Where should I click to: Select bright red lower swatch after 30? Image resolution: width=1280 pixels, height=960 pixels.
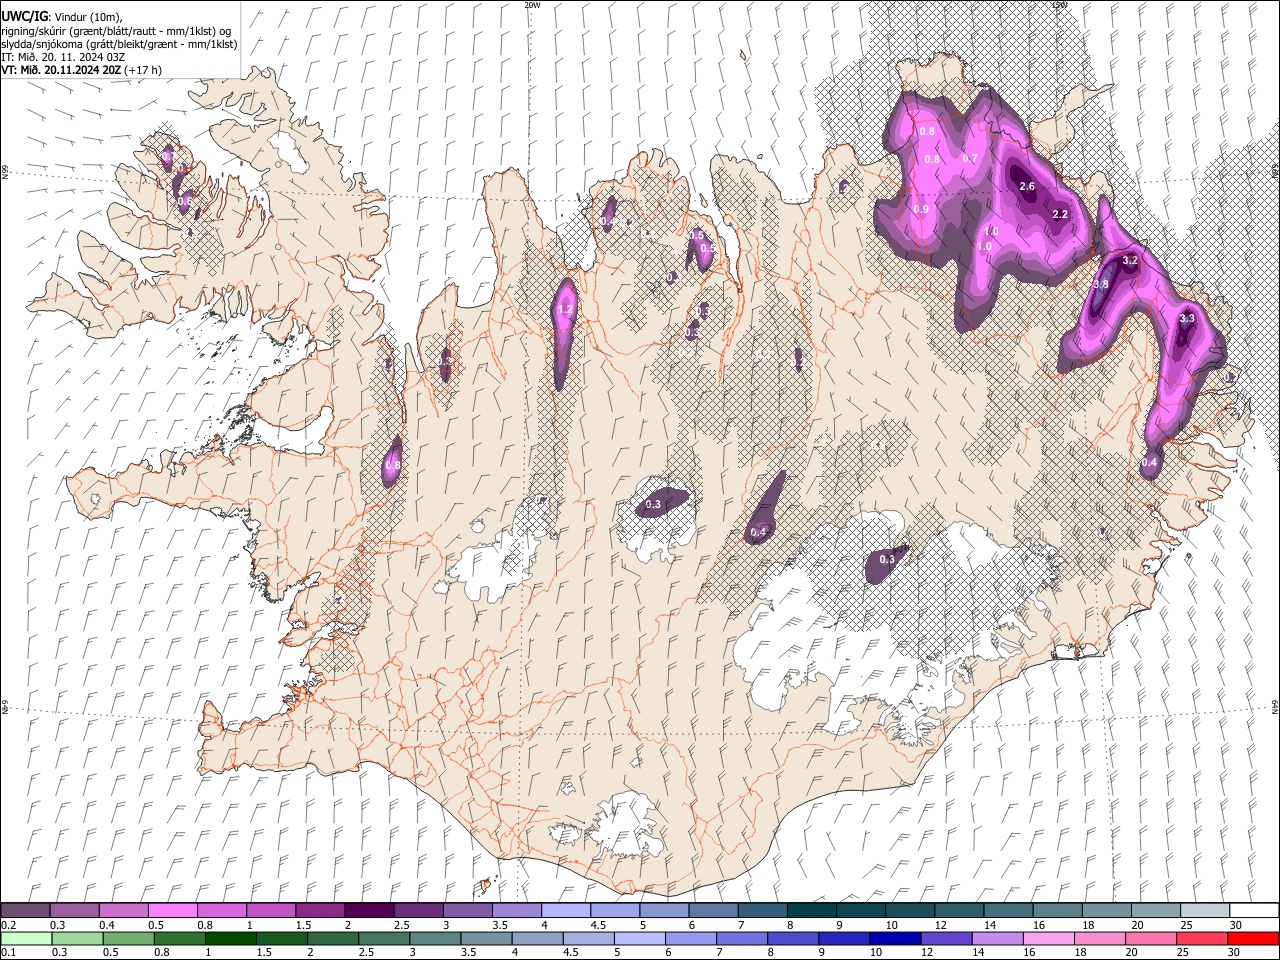point(1252,939)
